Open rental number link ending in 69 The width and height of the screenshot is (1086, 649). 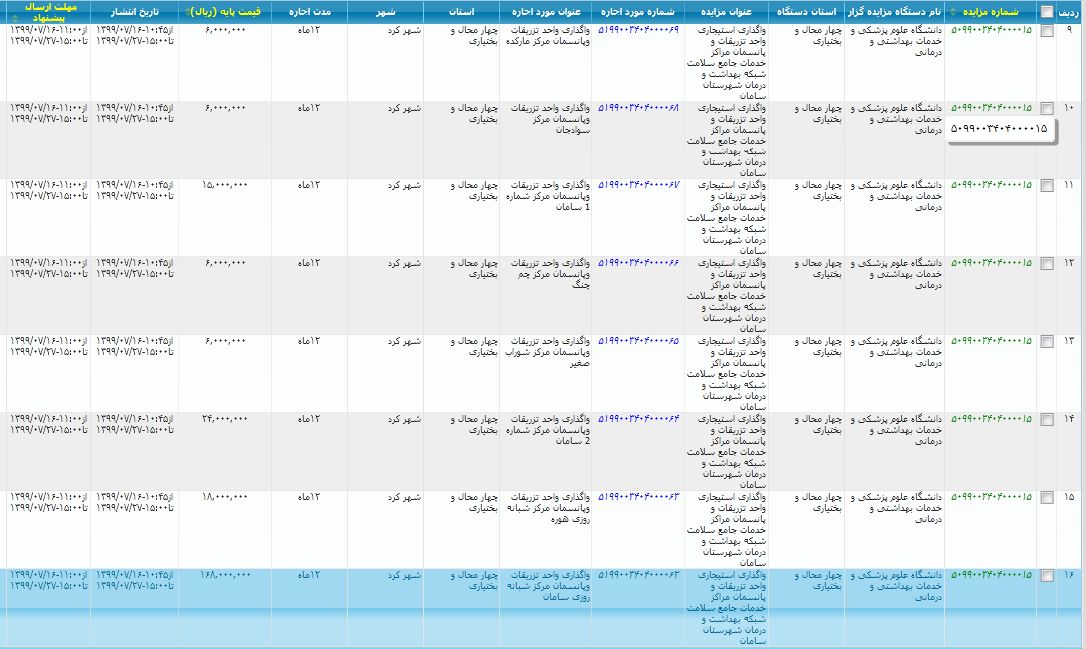(638, 30)
